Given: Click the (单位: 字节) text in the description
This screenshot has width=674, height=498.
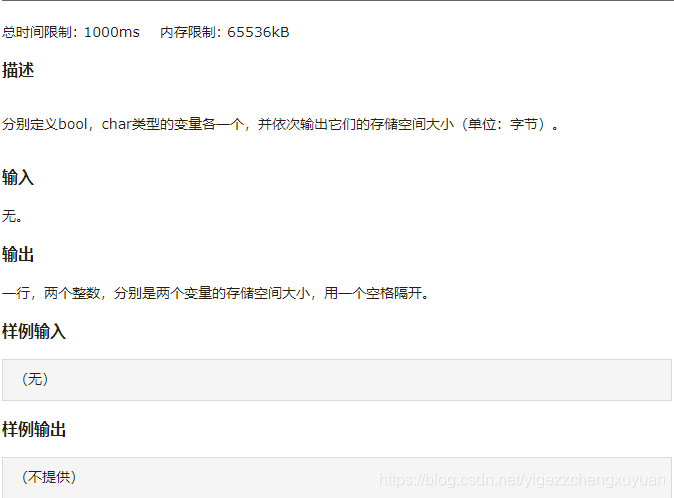Looking at the screenshot, I should (x=503, y=124).
